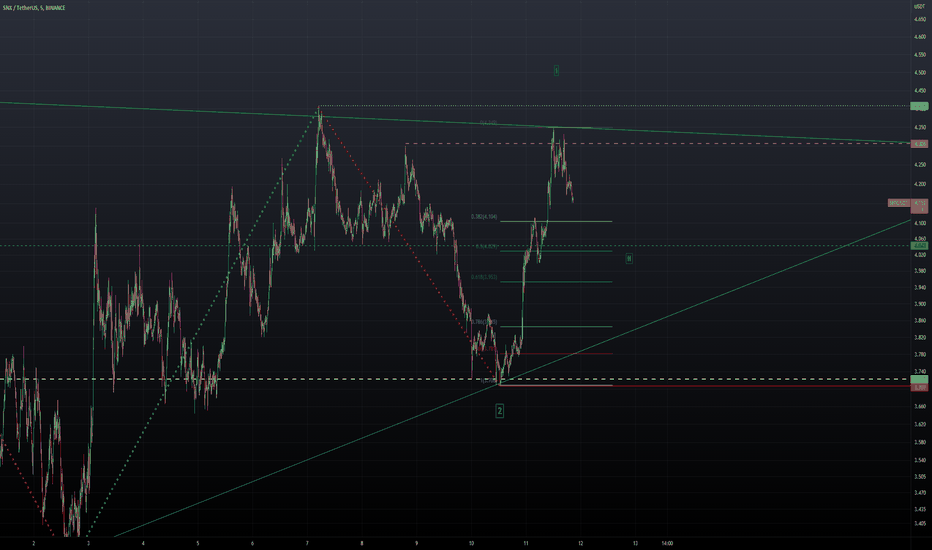This screenshot has height=550, width=932.
Task: Select the green dotted line price tag near 4.040
Action: pos(920,246)
